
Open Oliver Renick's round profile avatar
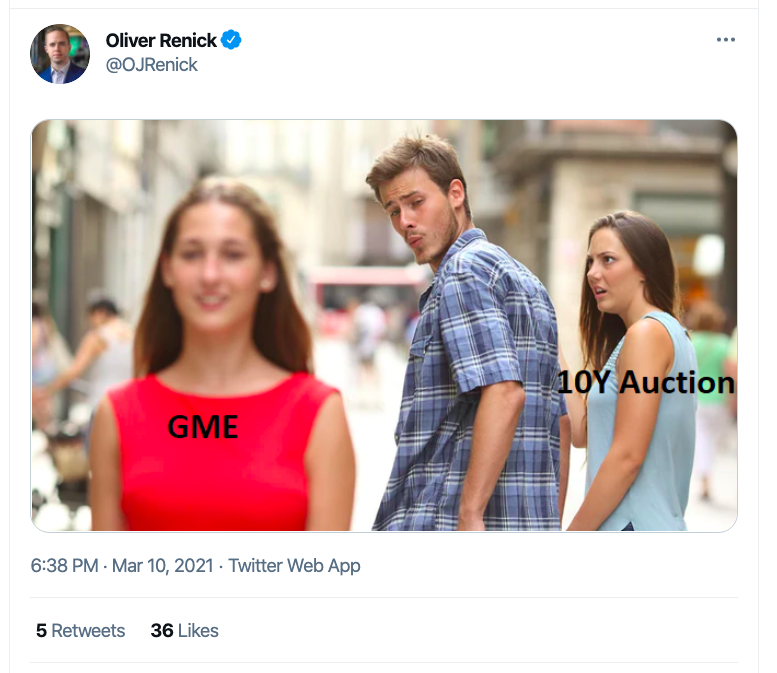(x=60, y=54)
